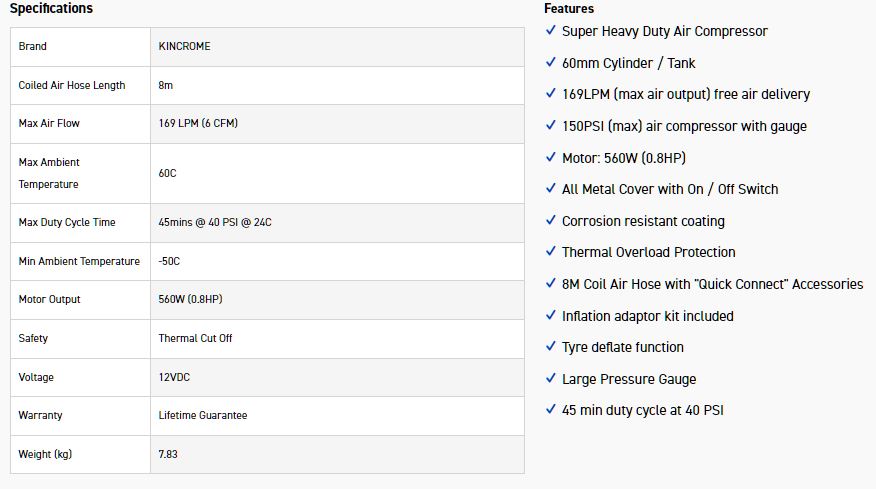
Task: Click checkmark beside Super Heavy Duty Air Compressor
Action: (551, 31)
